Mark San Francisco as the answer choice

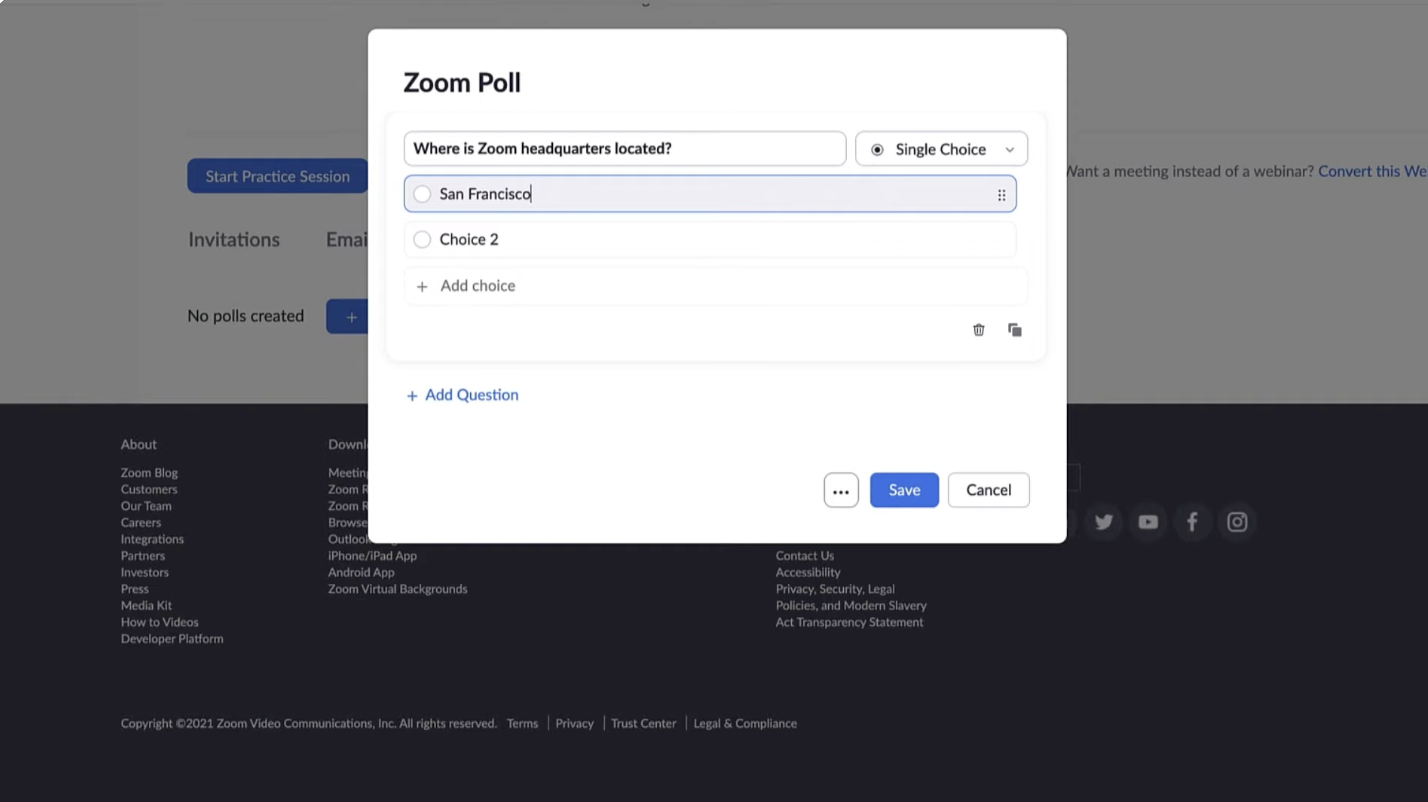tap(421, 193)
